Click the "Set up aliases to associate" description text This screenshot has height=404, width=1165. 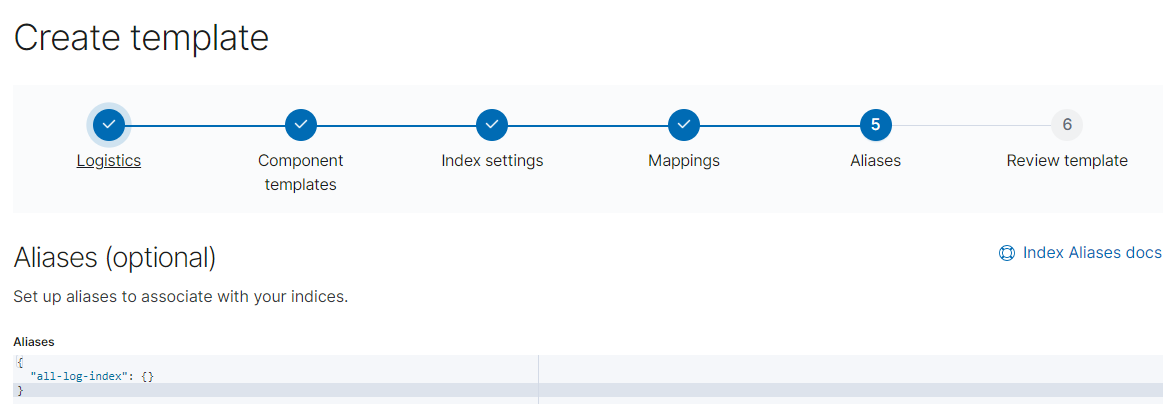point(181,297)
